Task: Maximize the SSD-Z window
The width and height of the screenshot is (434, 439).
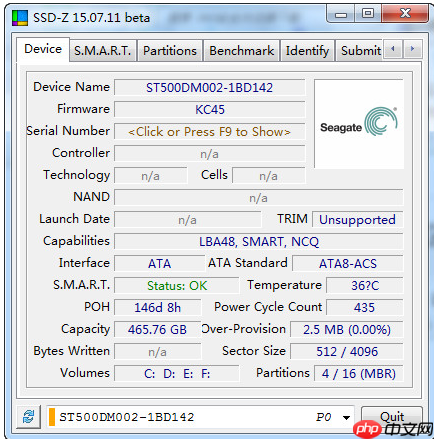Action: pyautogui.click(x=368, y=13)
